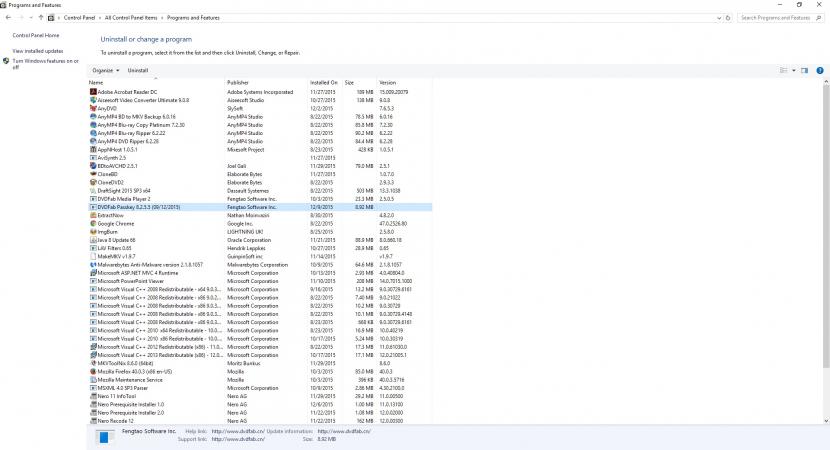This screenshot has width=830, height=450.
Task: Sort list by Installed On column
Action: click(323, 82)
